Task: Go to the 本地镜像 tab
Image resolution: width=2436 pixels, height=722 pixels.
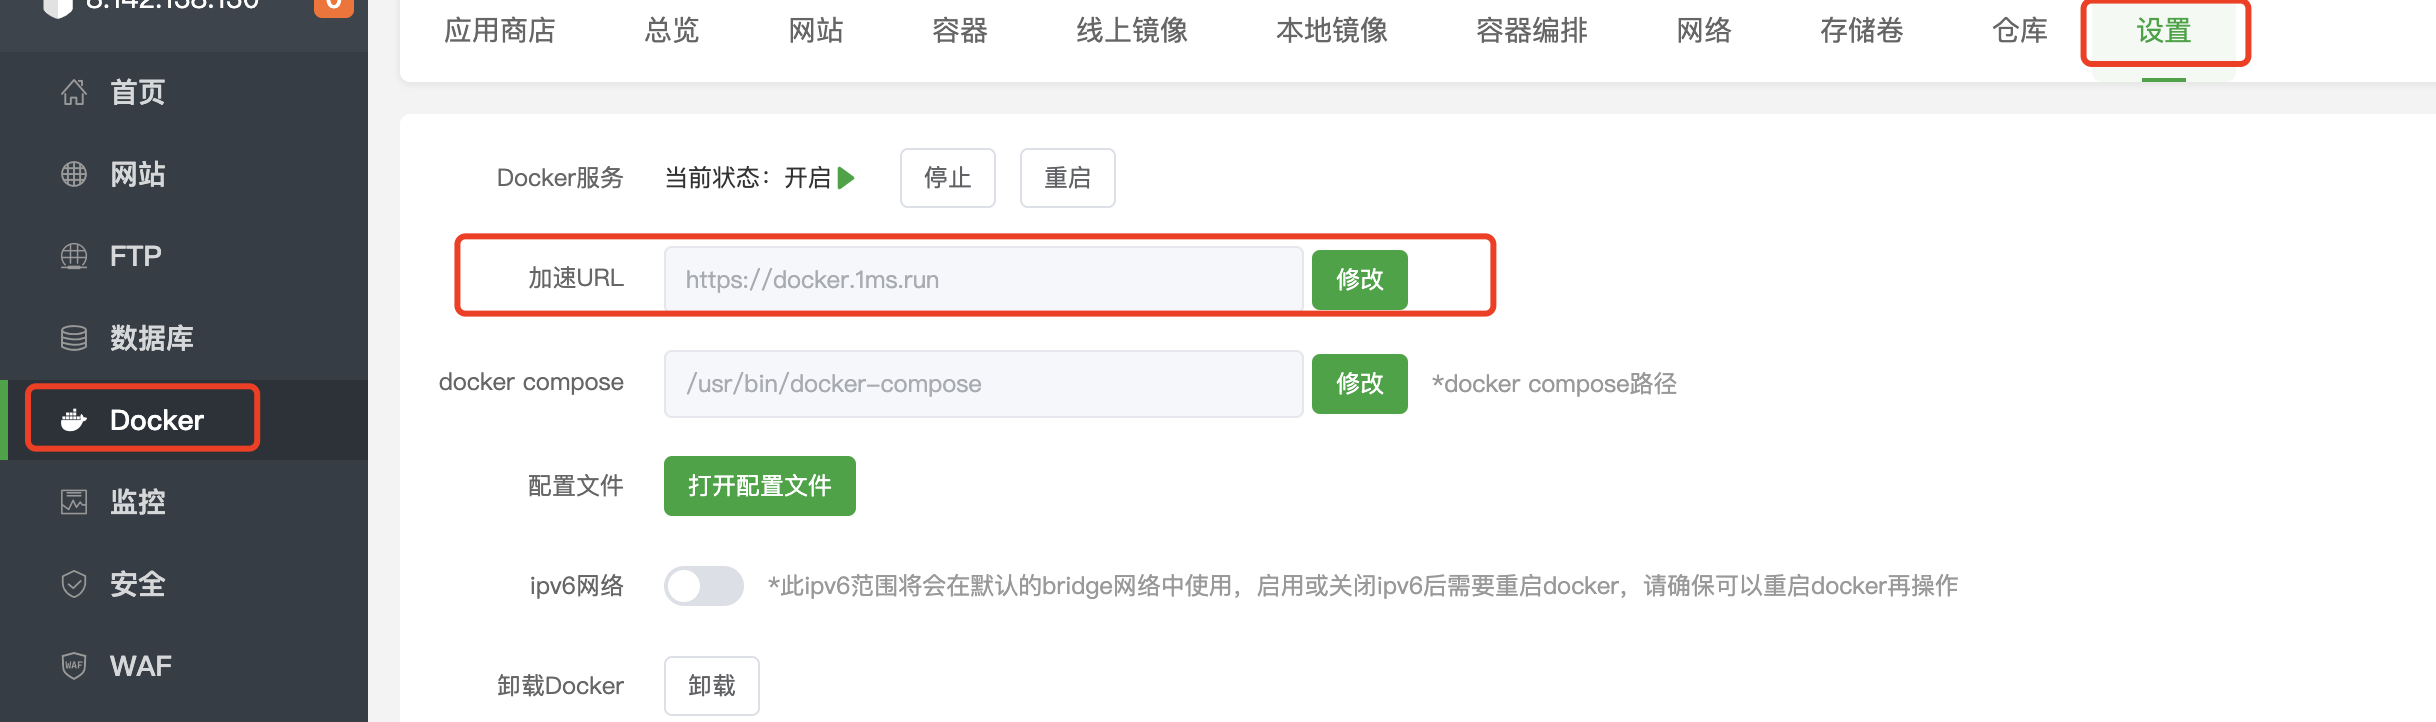Action: pyautogui.click(x=1332, y=31)
